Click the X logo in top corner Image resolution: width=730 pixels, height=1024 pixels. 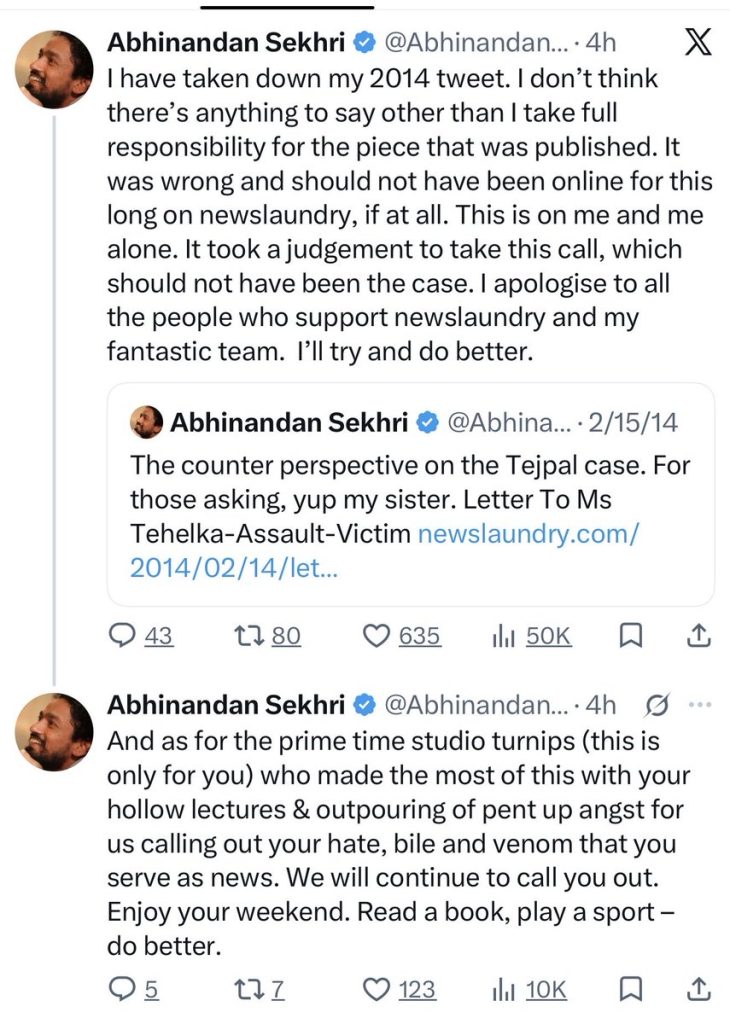(697, 43)
